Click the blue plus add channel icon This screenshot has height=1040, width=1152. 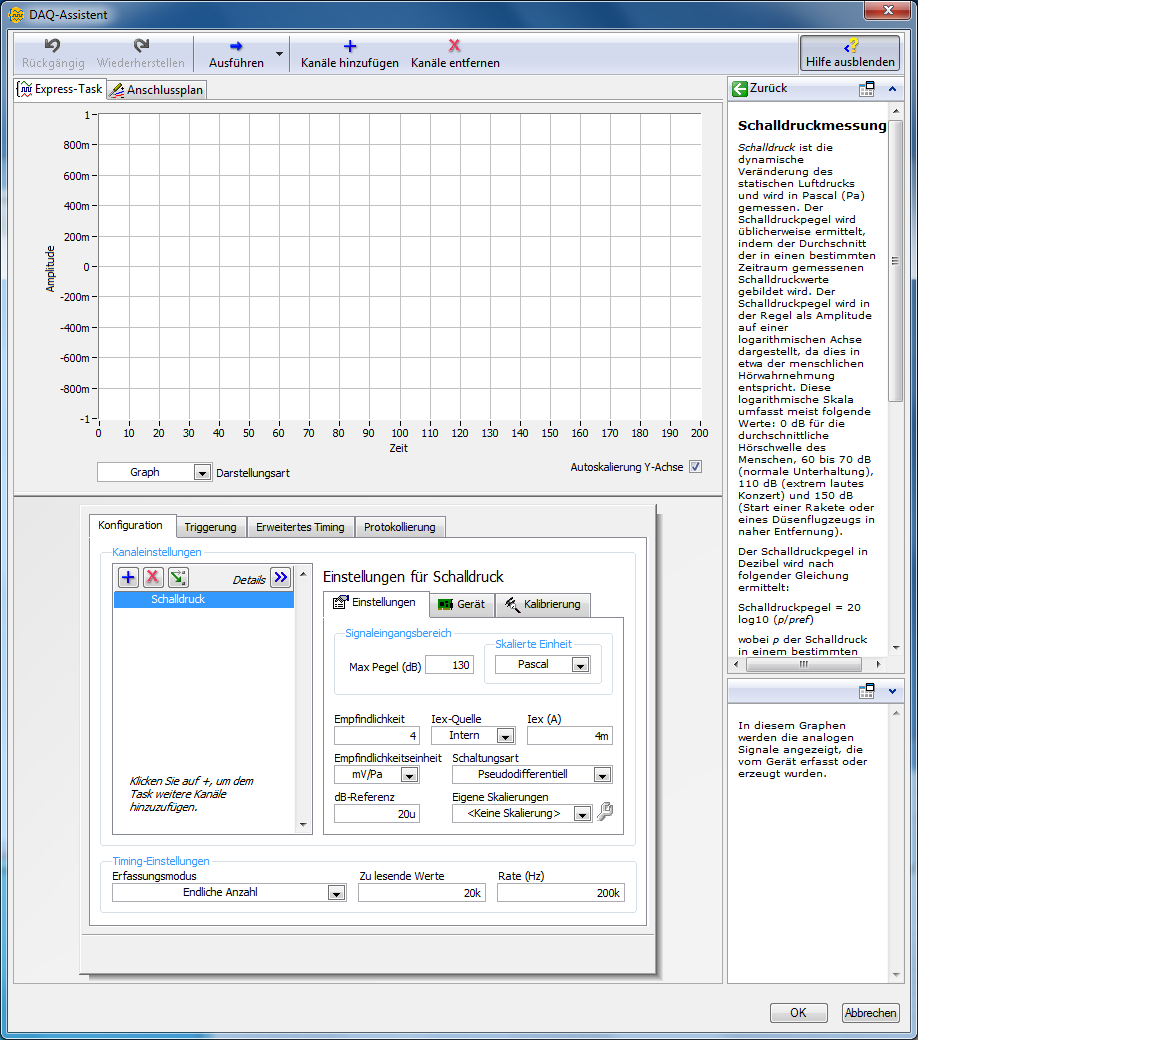coord(128,577)
